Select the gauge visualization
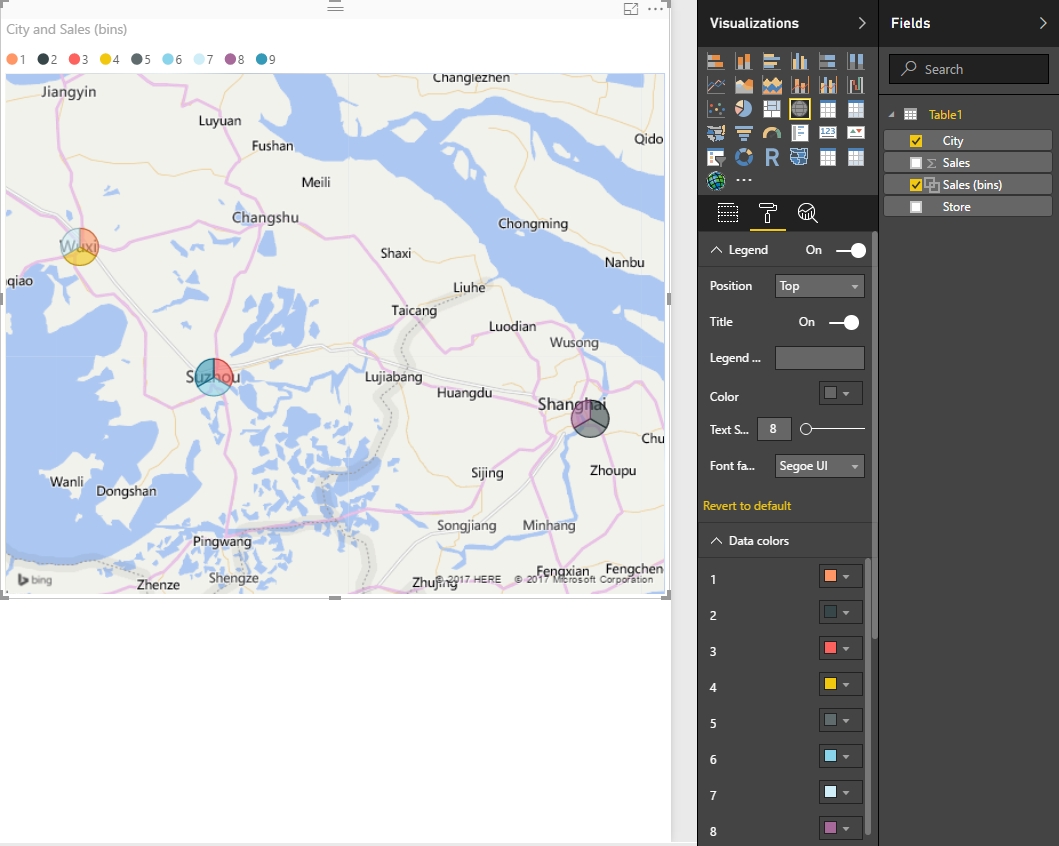 click(771, 133)
